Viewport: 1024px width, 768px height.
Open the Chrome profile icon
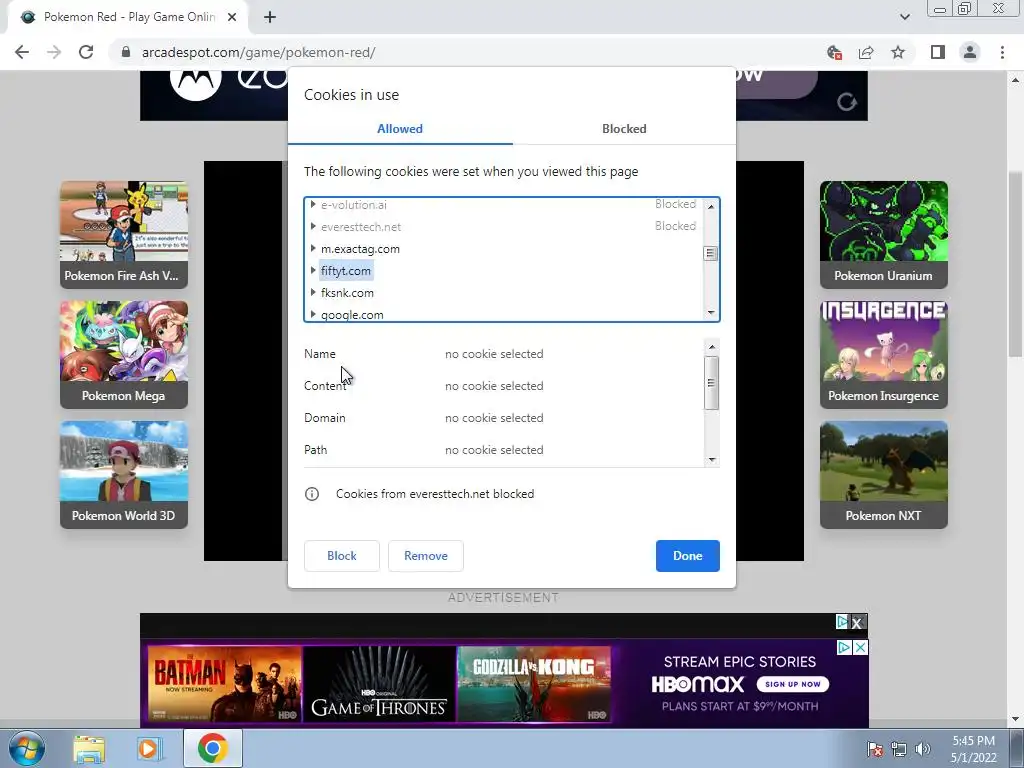pyautogui.click(x=970, y=52)
